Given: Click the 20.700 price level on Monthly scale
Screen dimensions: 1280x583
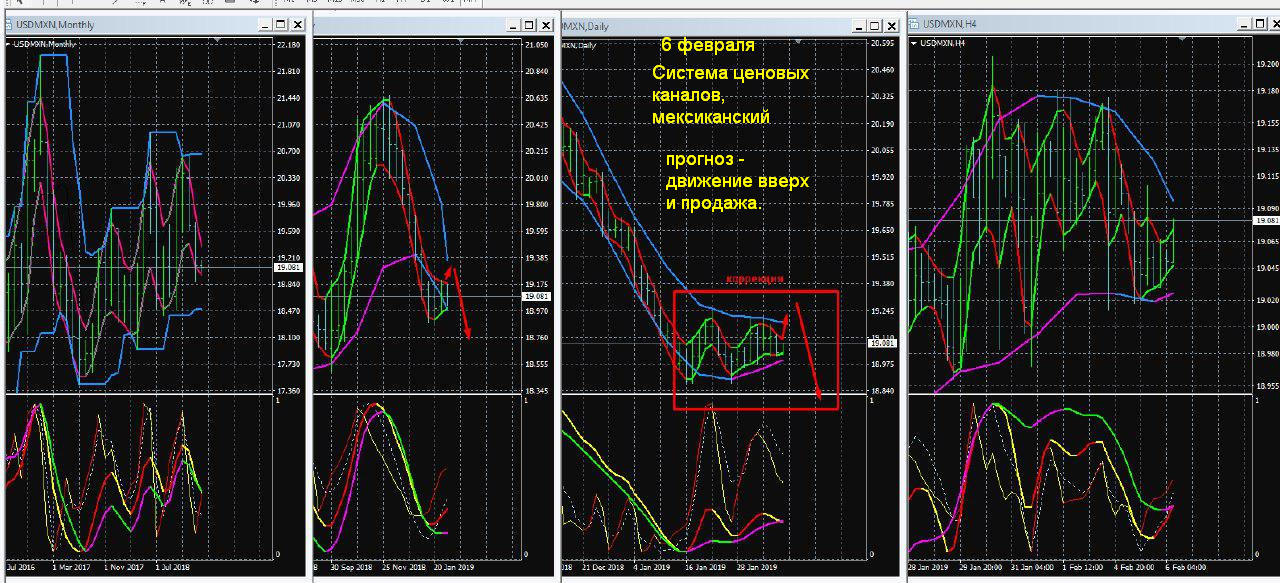Looking at the screenshot, I should pyautogui.click(x=288, y=151).
